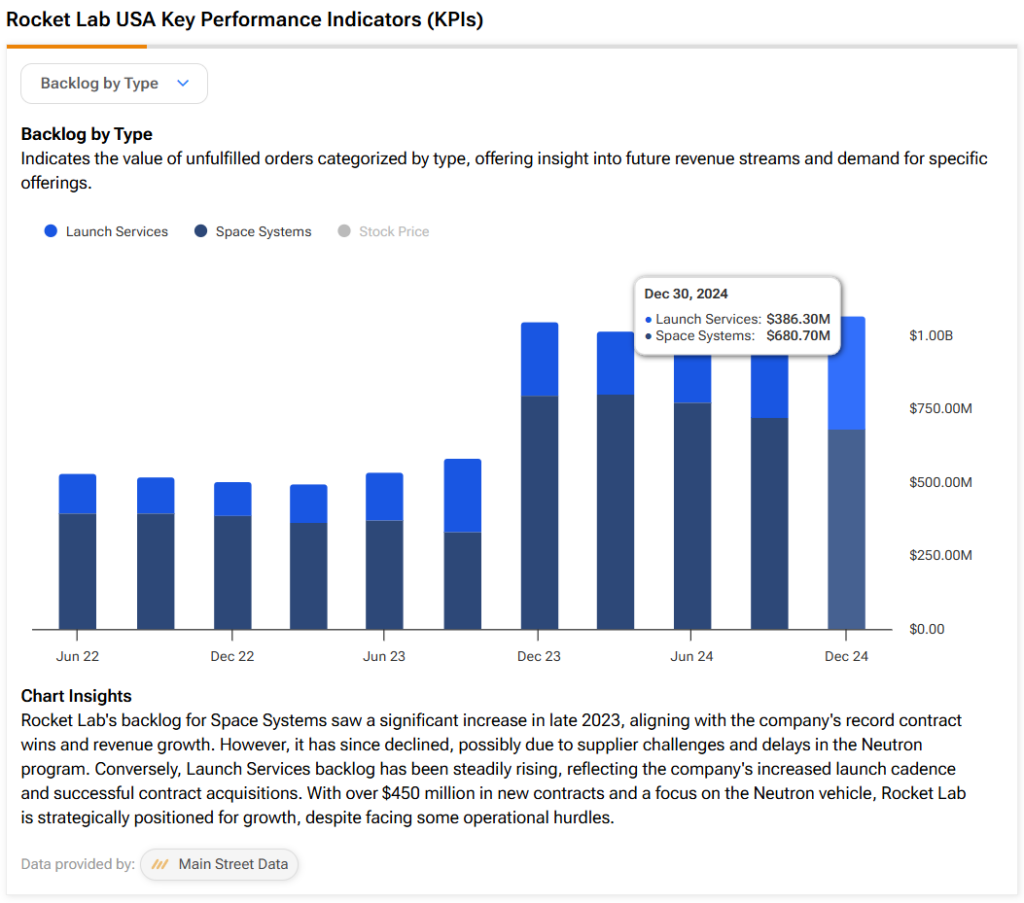Screen dimensions: 1024x903
Task: Click the $500.00M y-axis label
Action: tap(941, 483)
